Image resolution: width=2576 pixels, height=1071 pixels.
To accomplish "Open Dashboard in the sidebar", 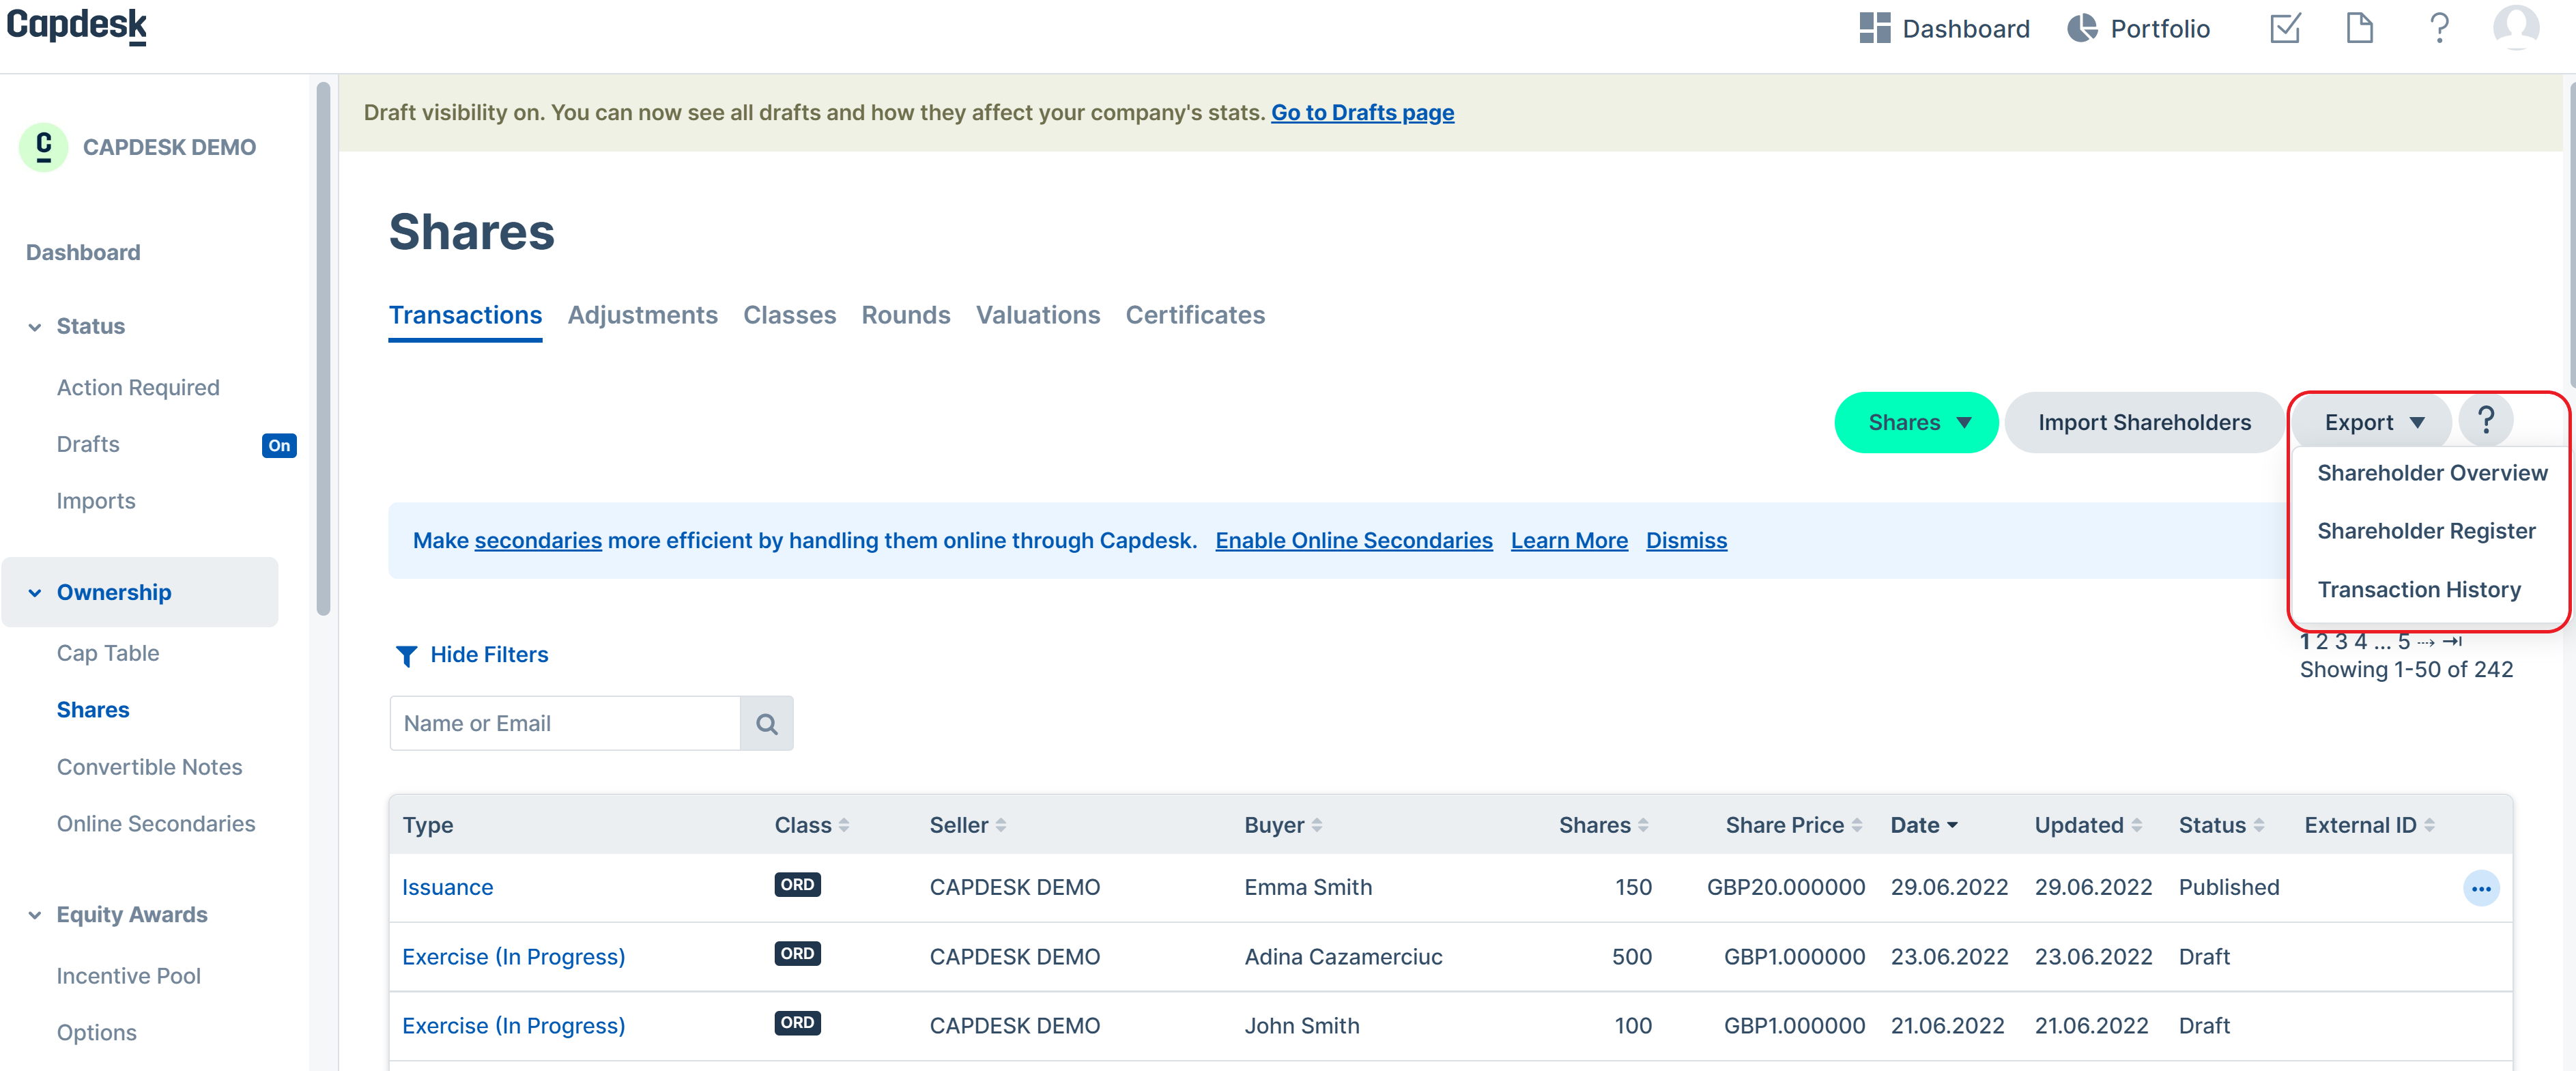I will point(83,253).
